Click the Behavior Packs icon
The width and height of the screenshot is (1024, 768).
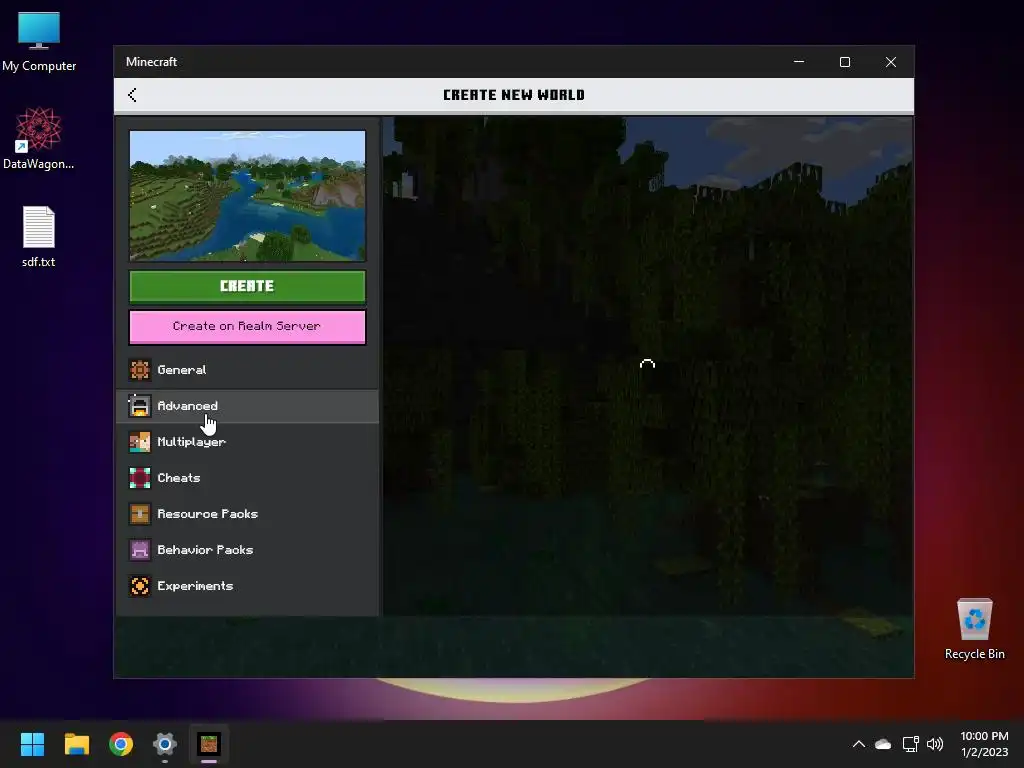click(x=139, y=550)
